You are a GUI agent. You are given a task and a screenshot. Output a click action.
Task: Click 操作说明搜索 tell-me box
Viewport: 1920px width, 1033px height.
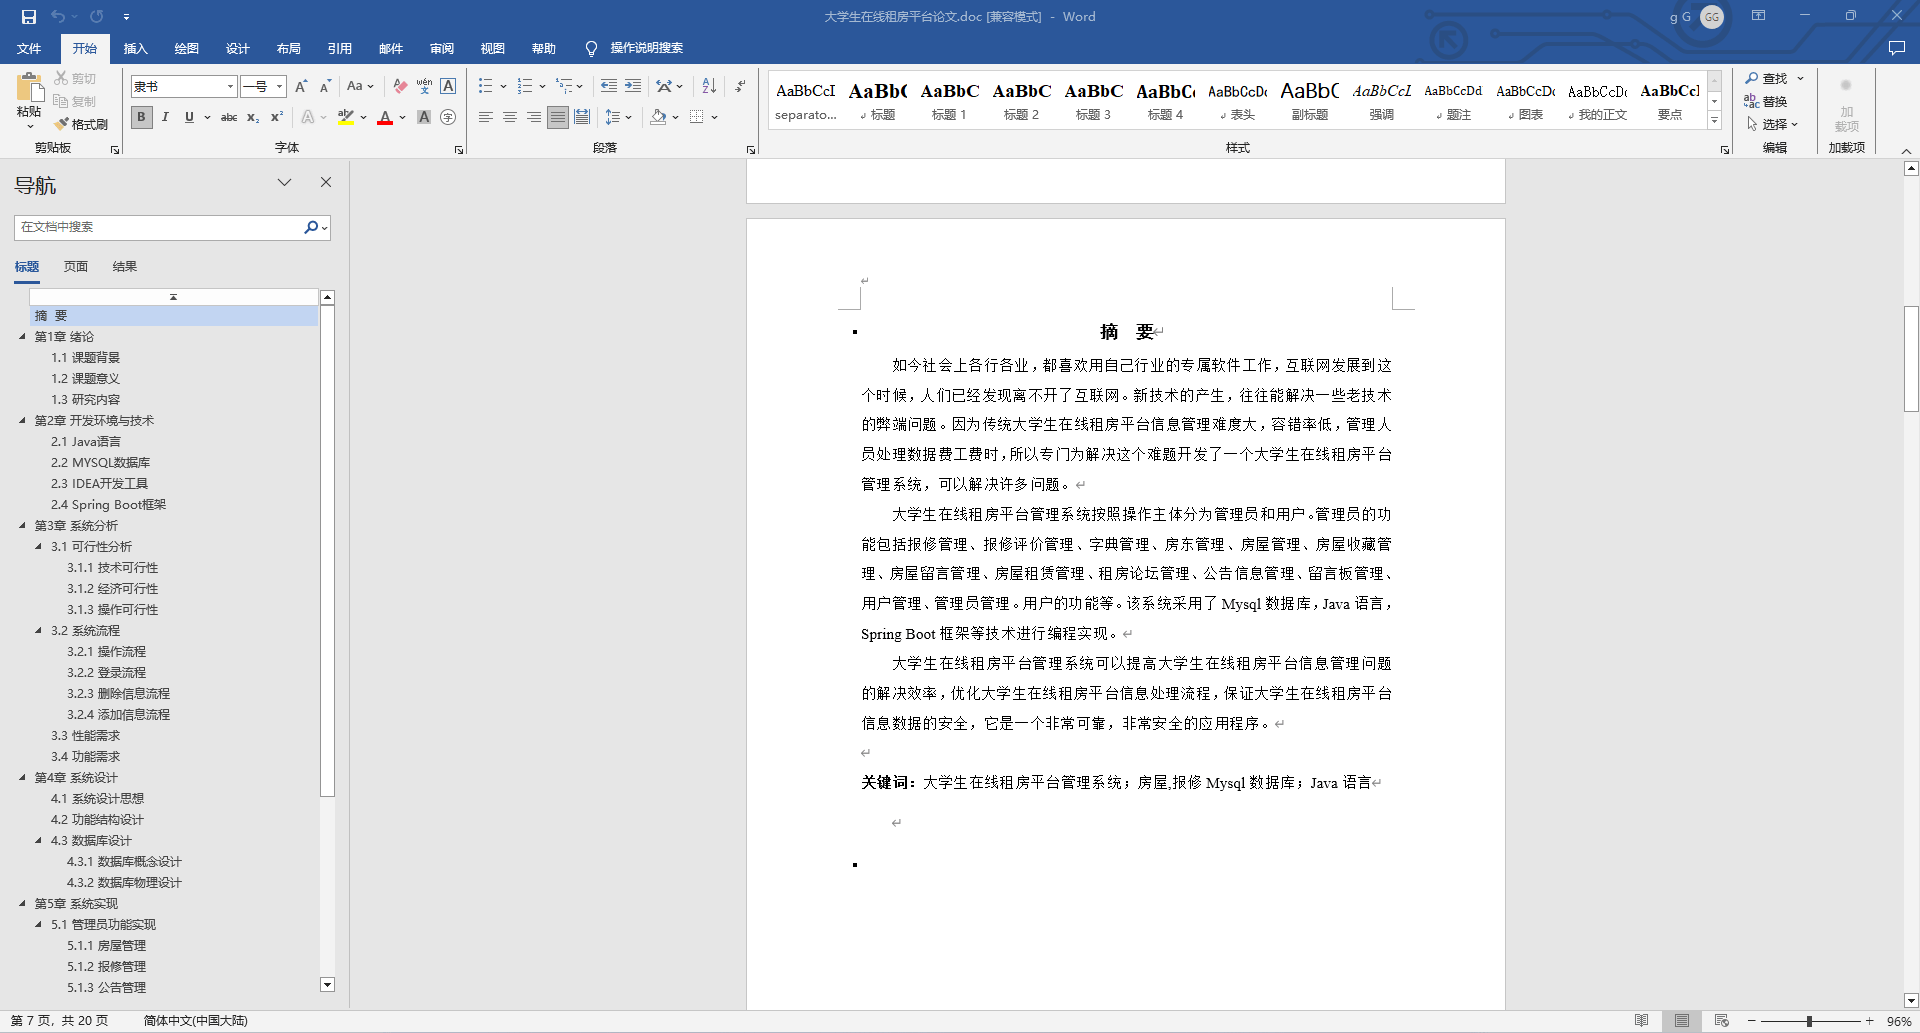(x=635, y=48)
